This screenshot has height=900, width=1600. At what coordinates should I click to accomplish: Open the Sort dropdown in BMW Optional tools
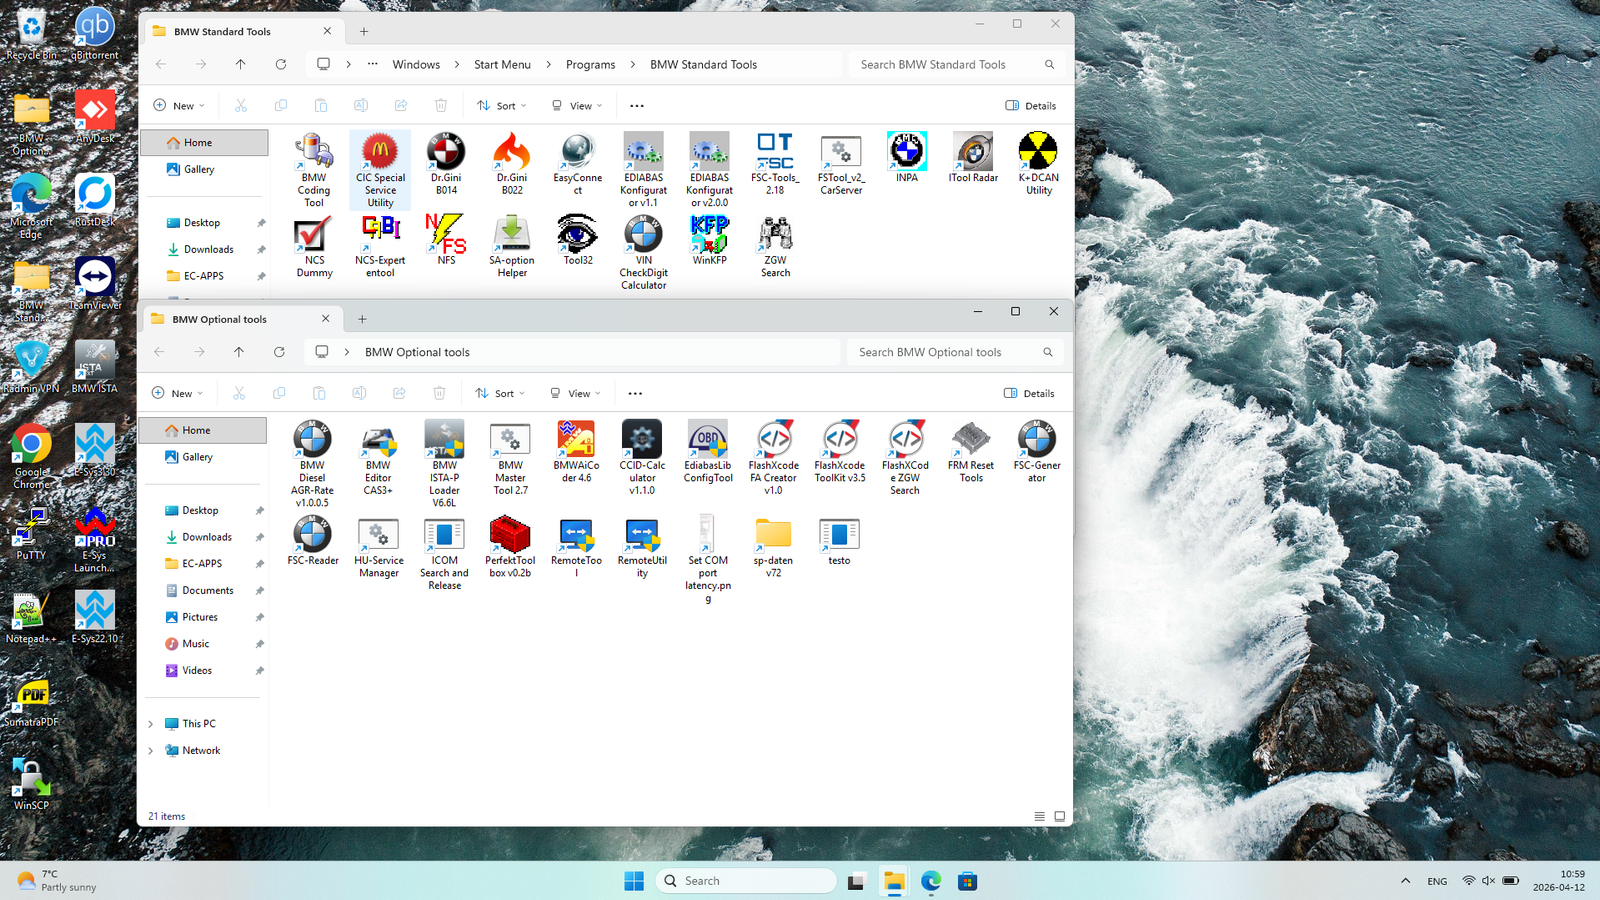point(501,394)
